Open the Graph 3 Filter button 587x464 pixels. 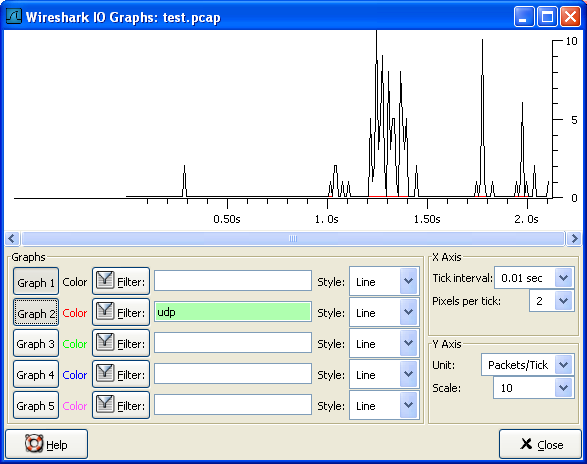121,343
